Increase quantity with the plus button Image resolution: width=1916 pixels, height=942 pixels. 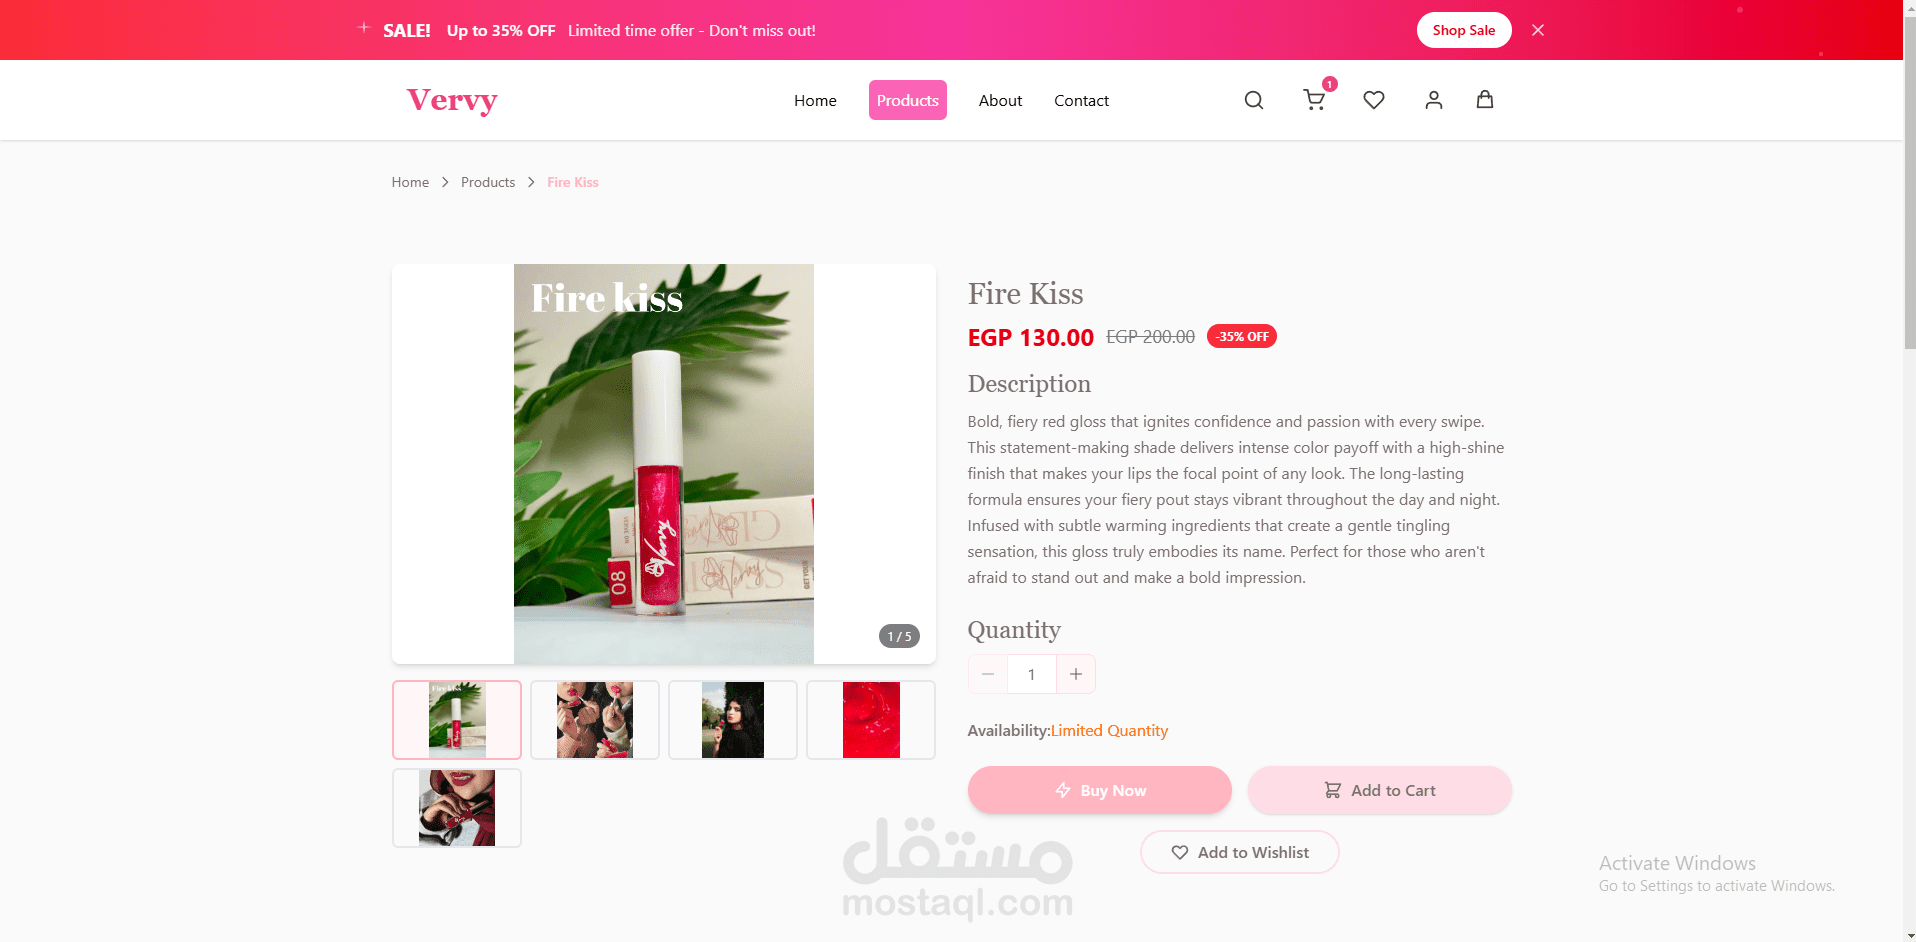tap(1076, 674)
